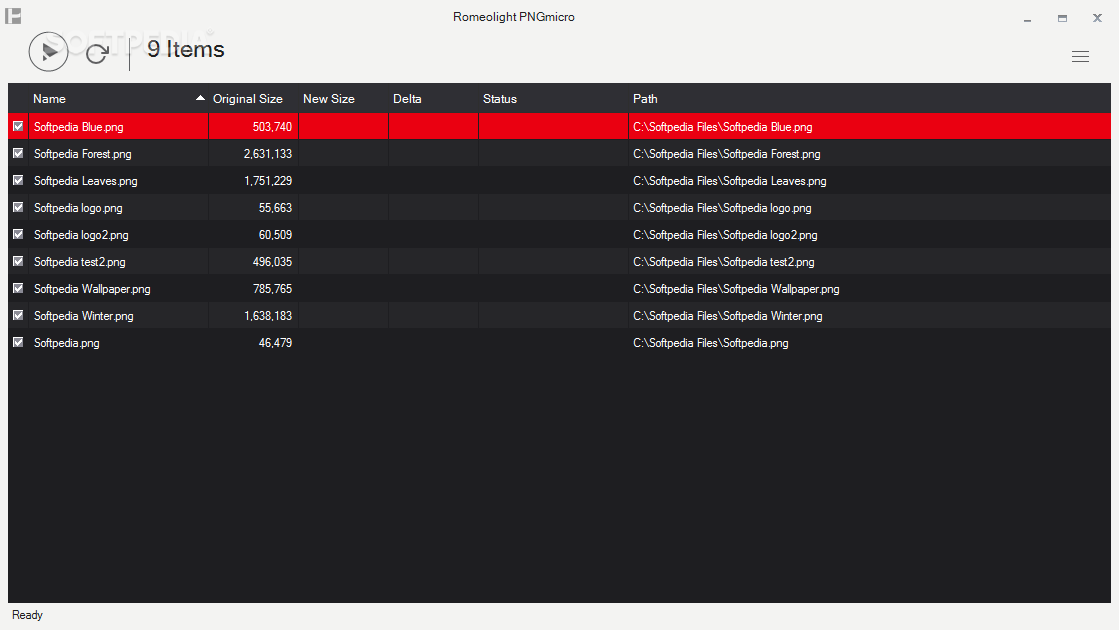Sort by Delta column header

point(407,98)
